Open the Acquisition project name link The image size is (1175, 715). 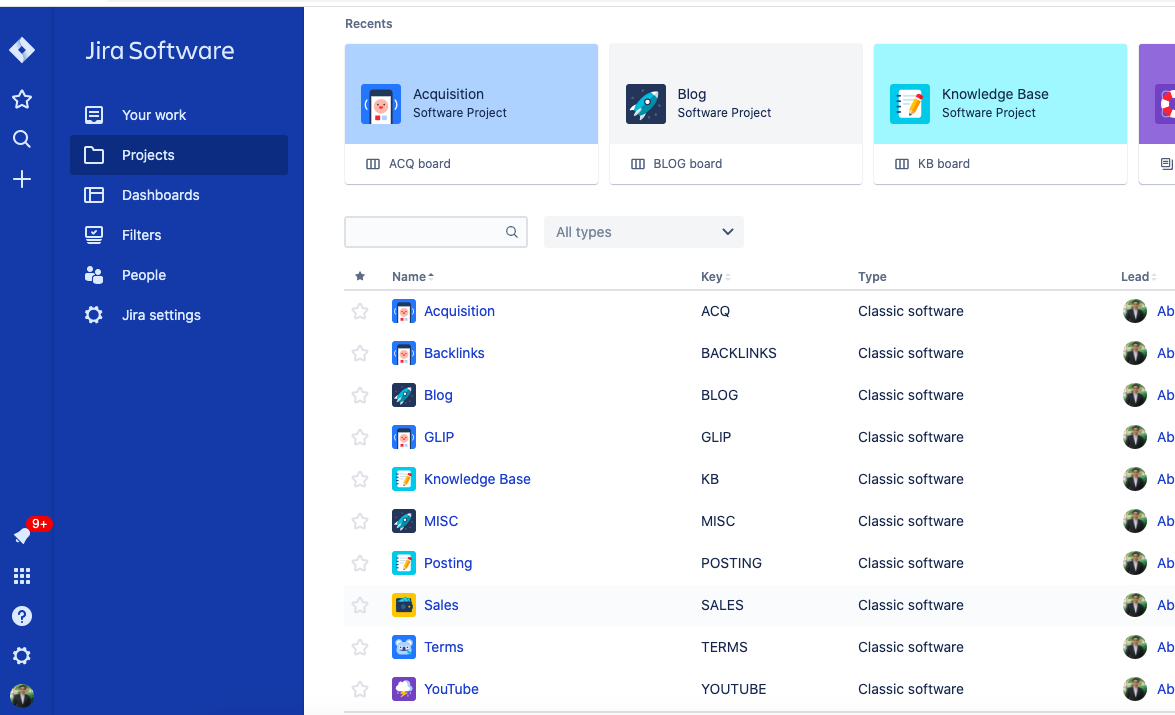459,311
